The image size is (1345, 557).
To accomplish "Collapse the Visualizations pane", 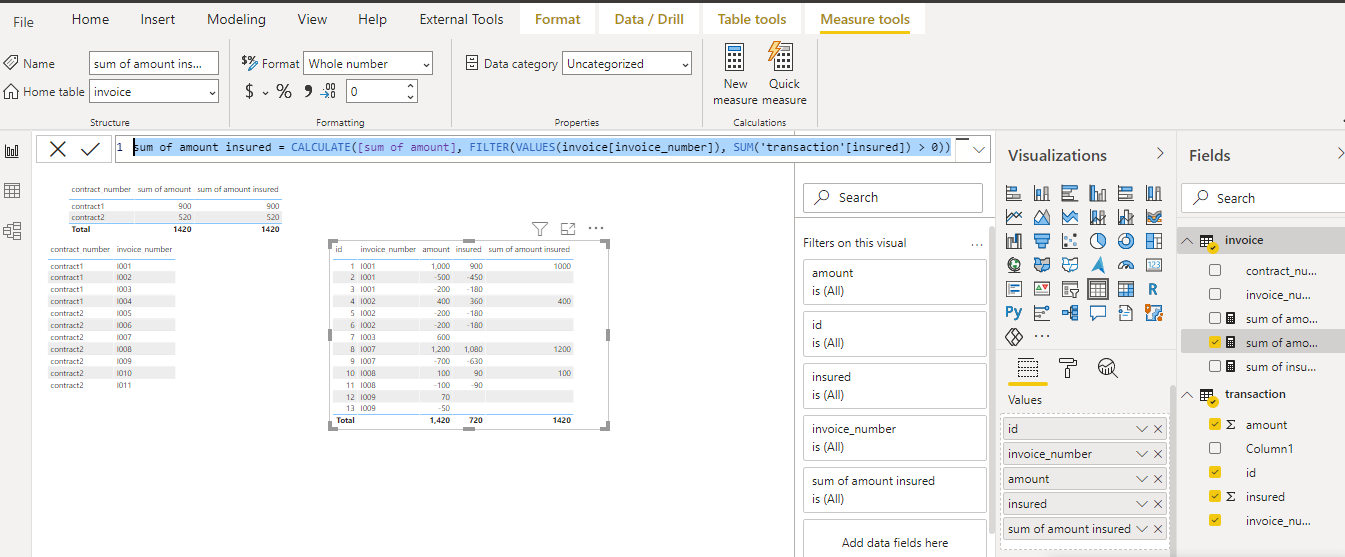I will click(1160, 153).
